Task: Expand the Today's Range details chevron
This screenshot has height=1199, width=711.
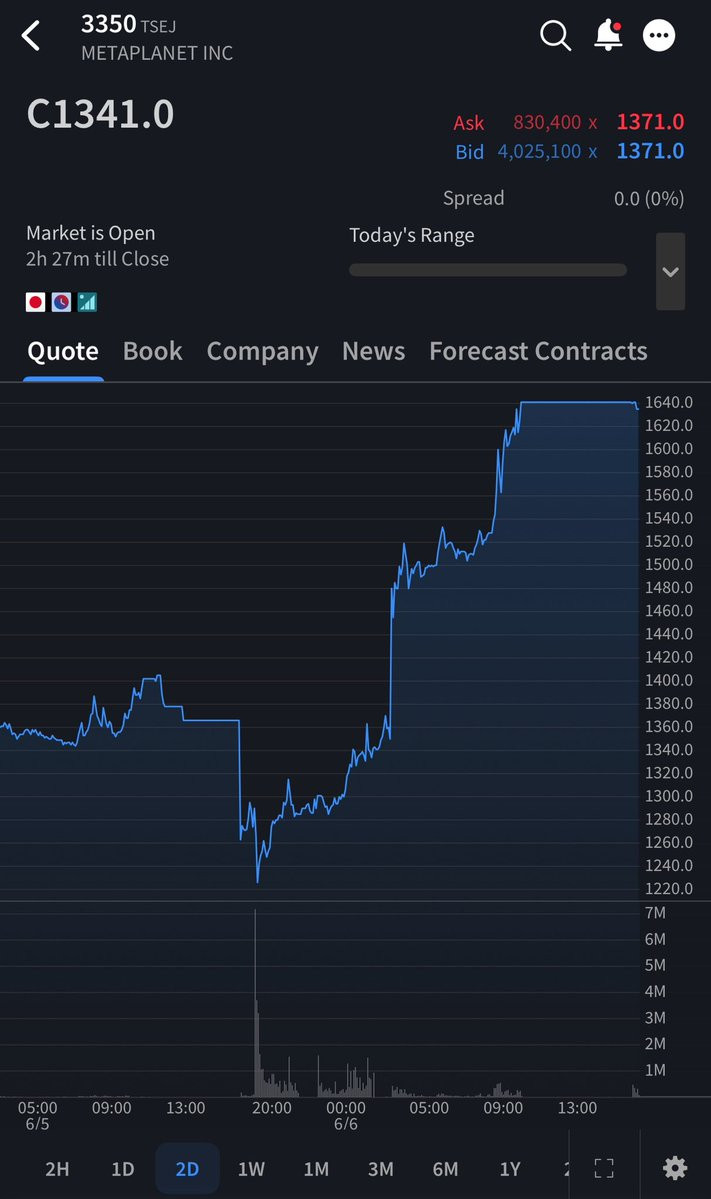Action: coord(670,271)
